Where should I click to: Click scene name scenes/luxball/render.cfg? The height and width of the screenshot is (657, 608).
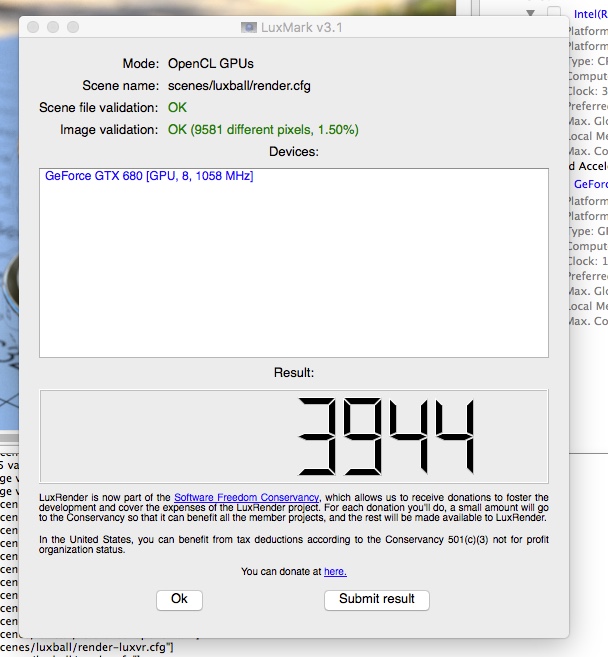239,86
